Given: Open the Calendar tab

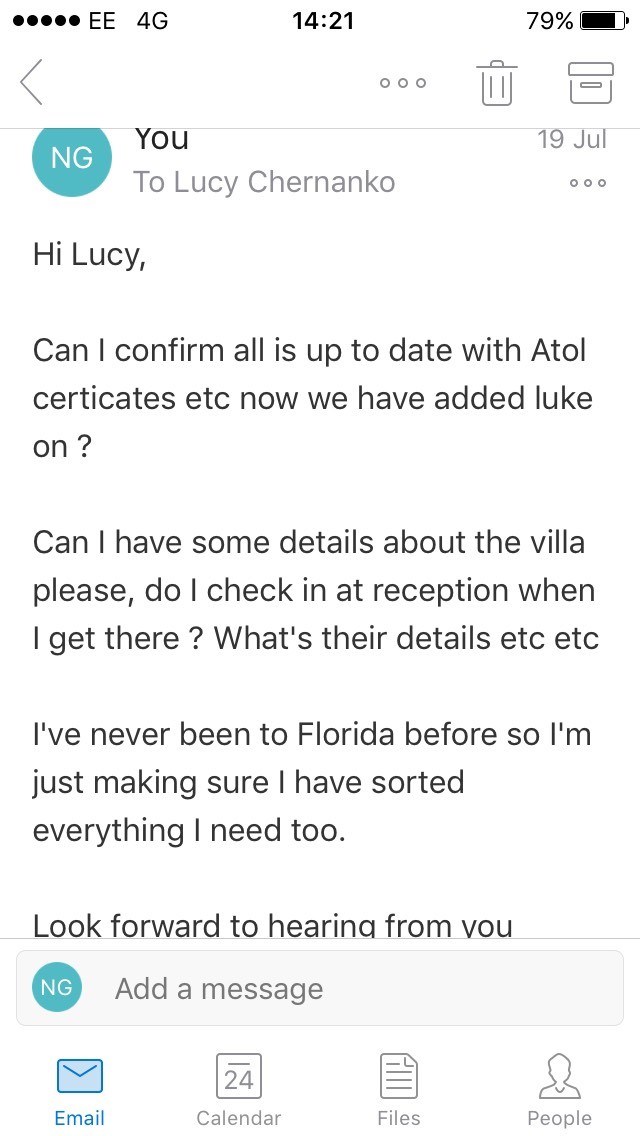Looking at the screenshot, I should click(239, 1090).
